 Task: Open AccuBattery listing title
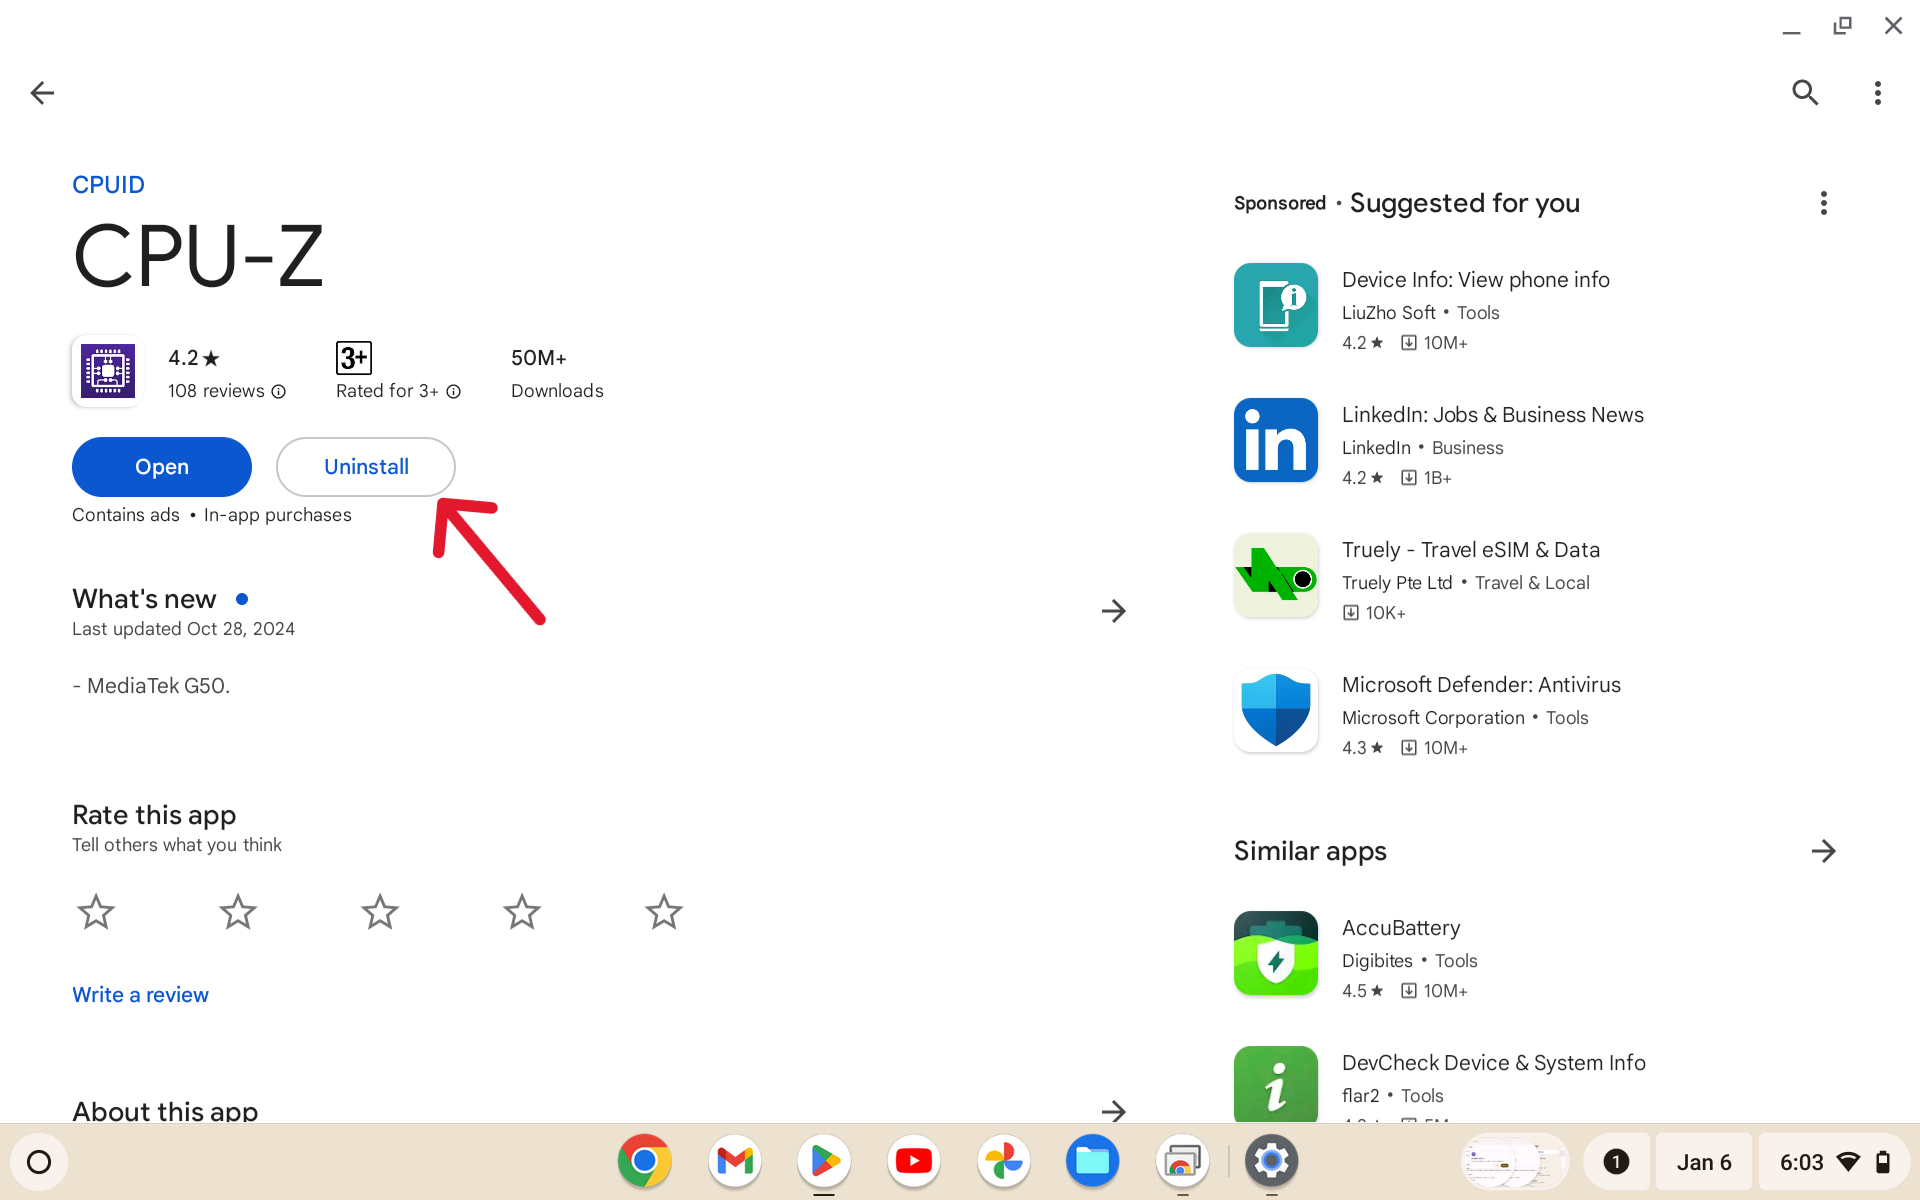click(1401, 928)
